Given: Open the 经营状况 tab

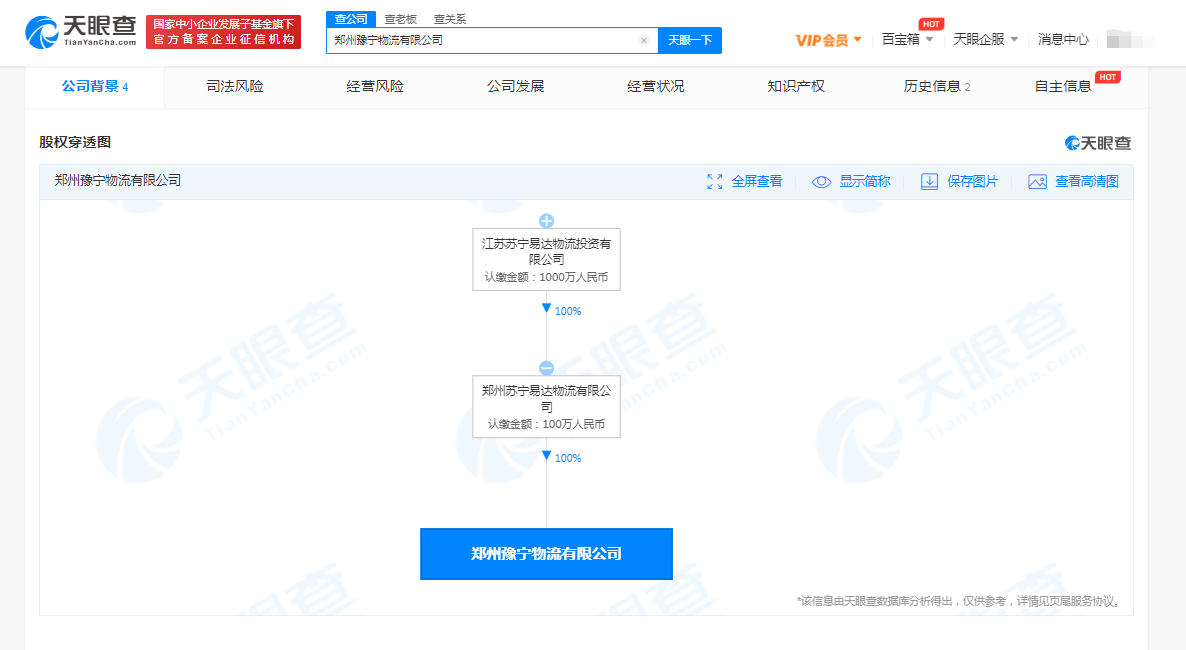Looking at the screenshot, I should 655,86.
